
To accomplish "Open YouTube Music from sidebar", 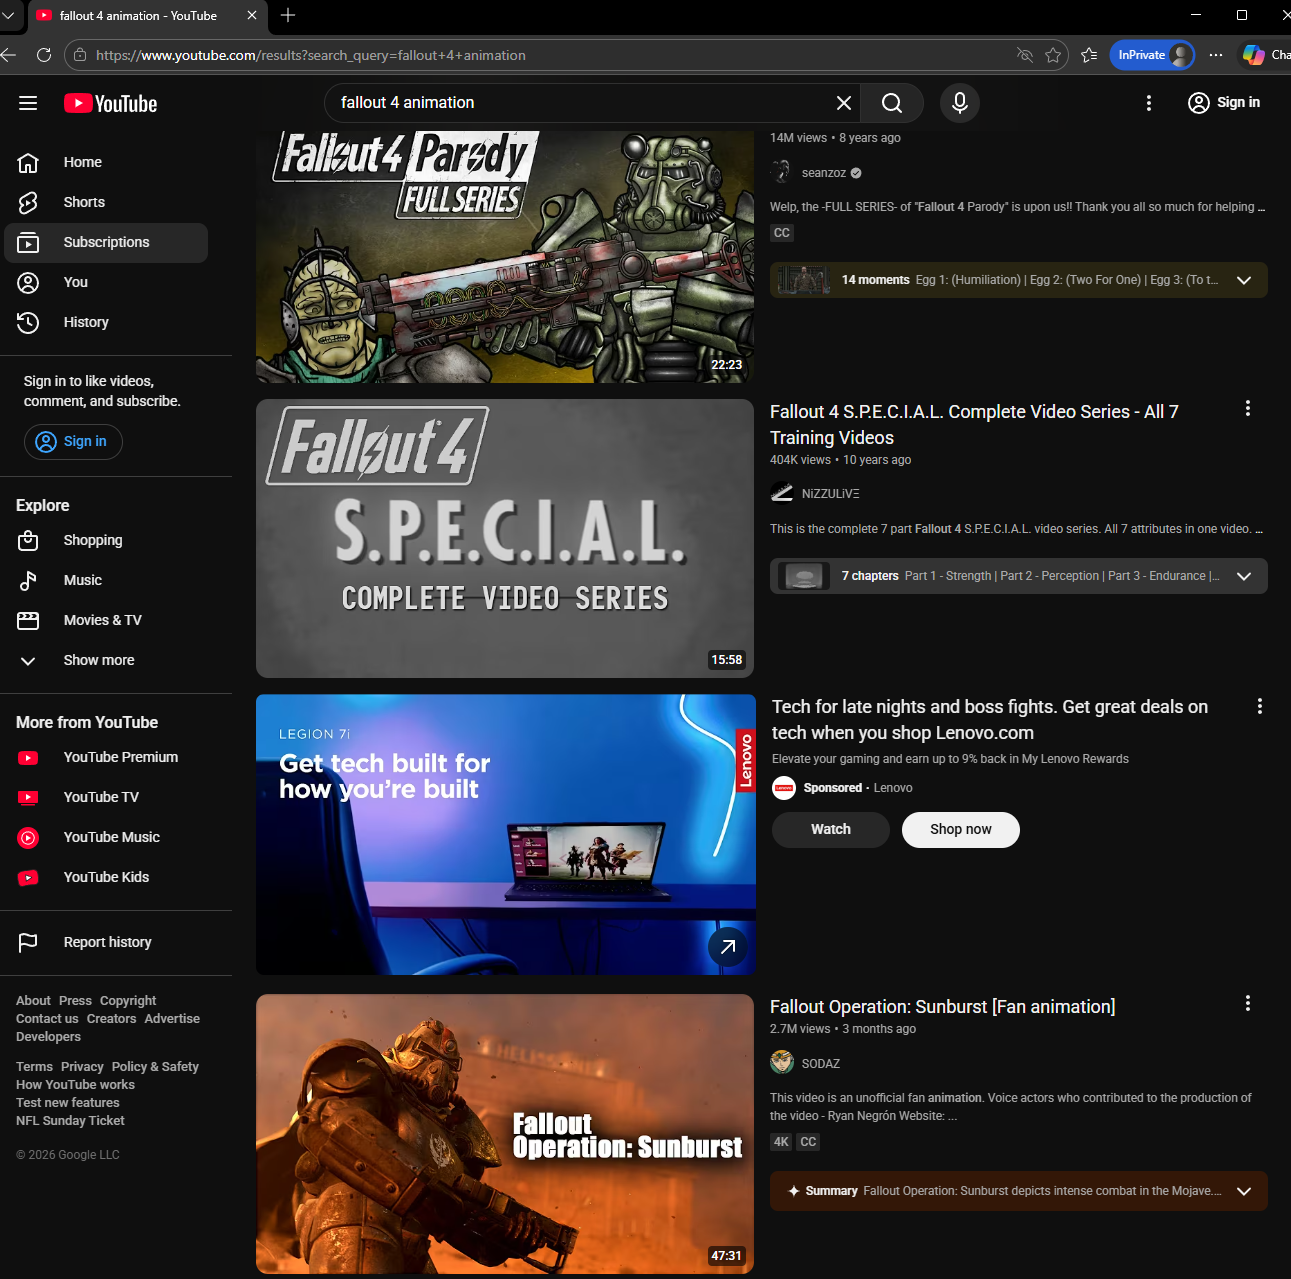I will [x=106, y=837].
